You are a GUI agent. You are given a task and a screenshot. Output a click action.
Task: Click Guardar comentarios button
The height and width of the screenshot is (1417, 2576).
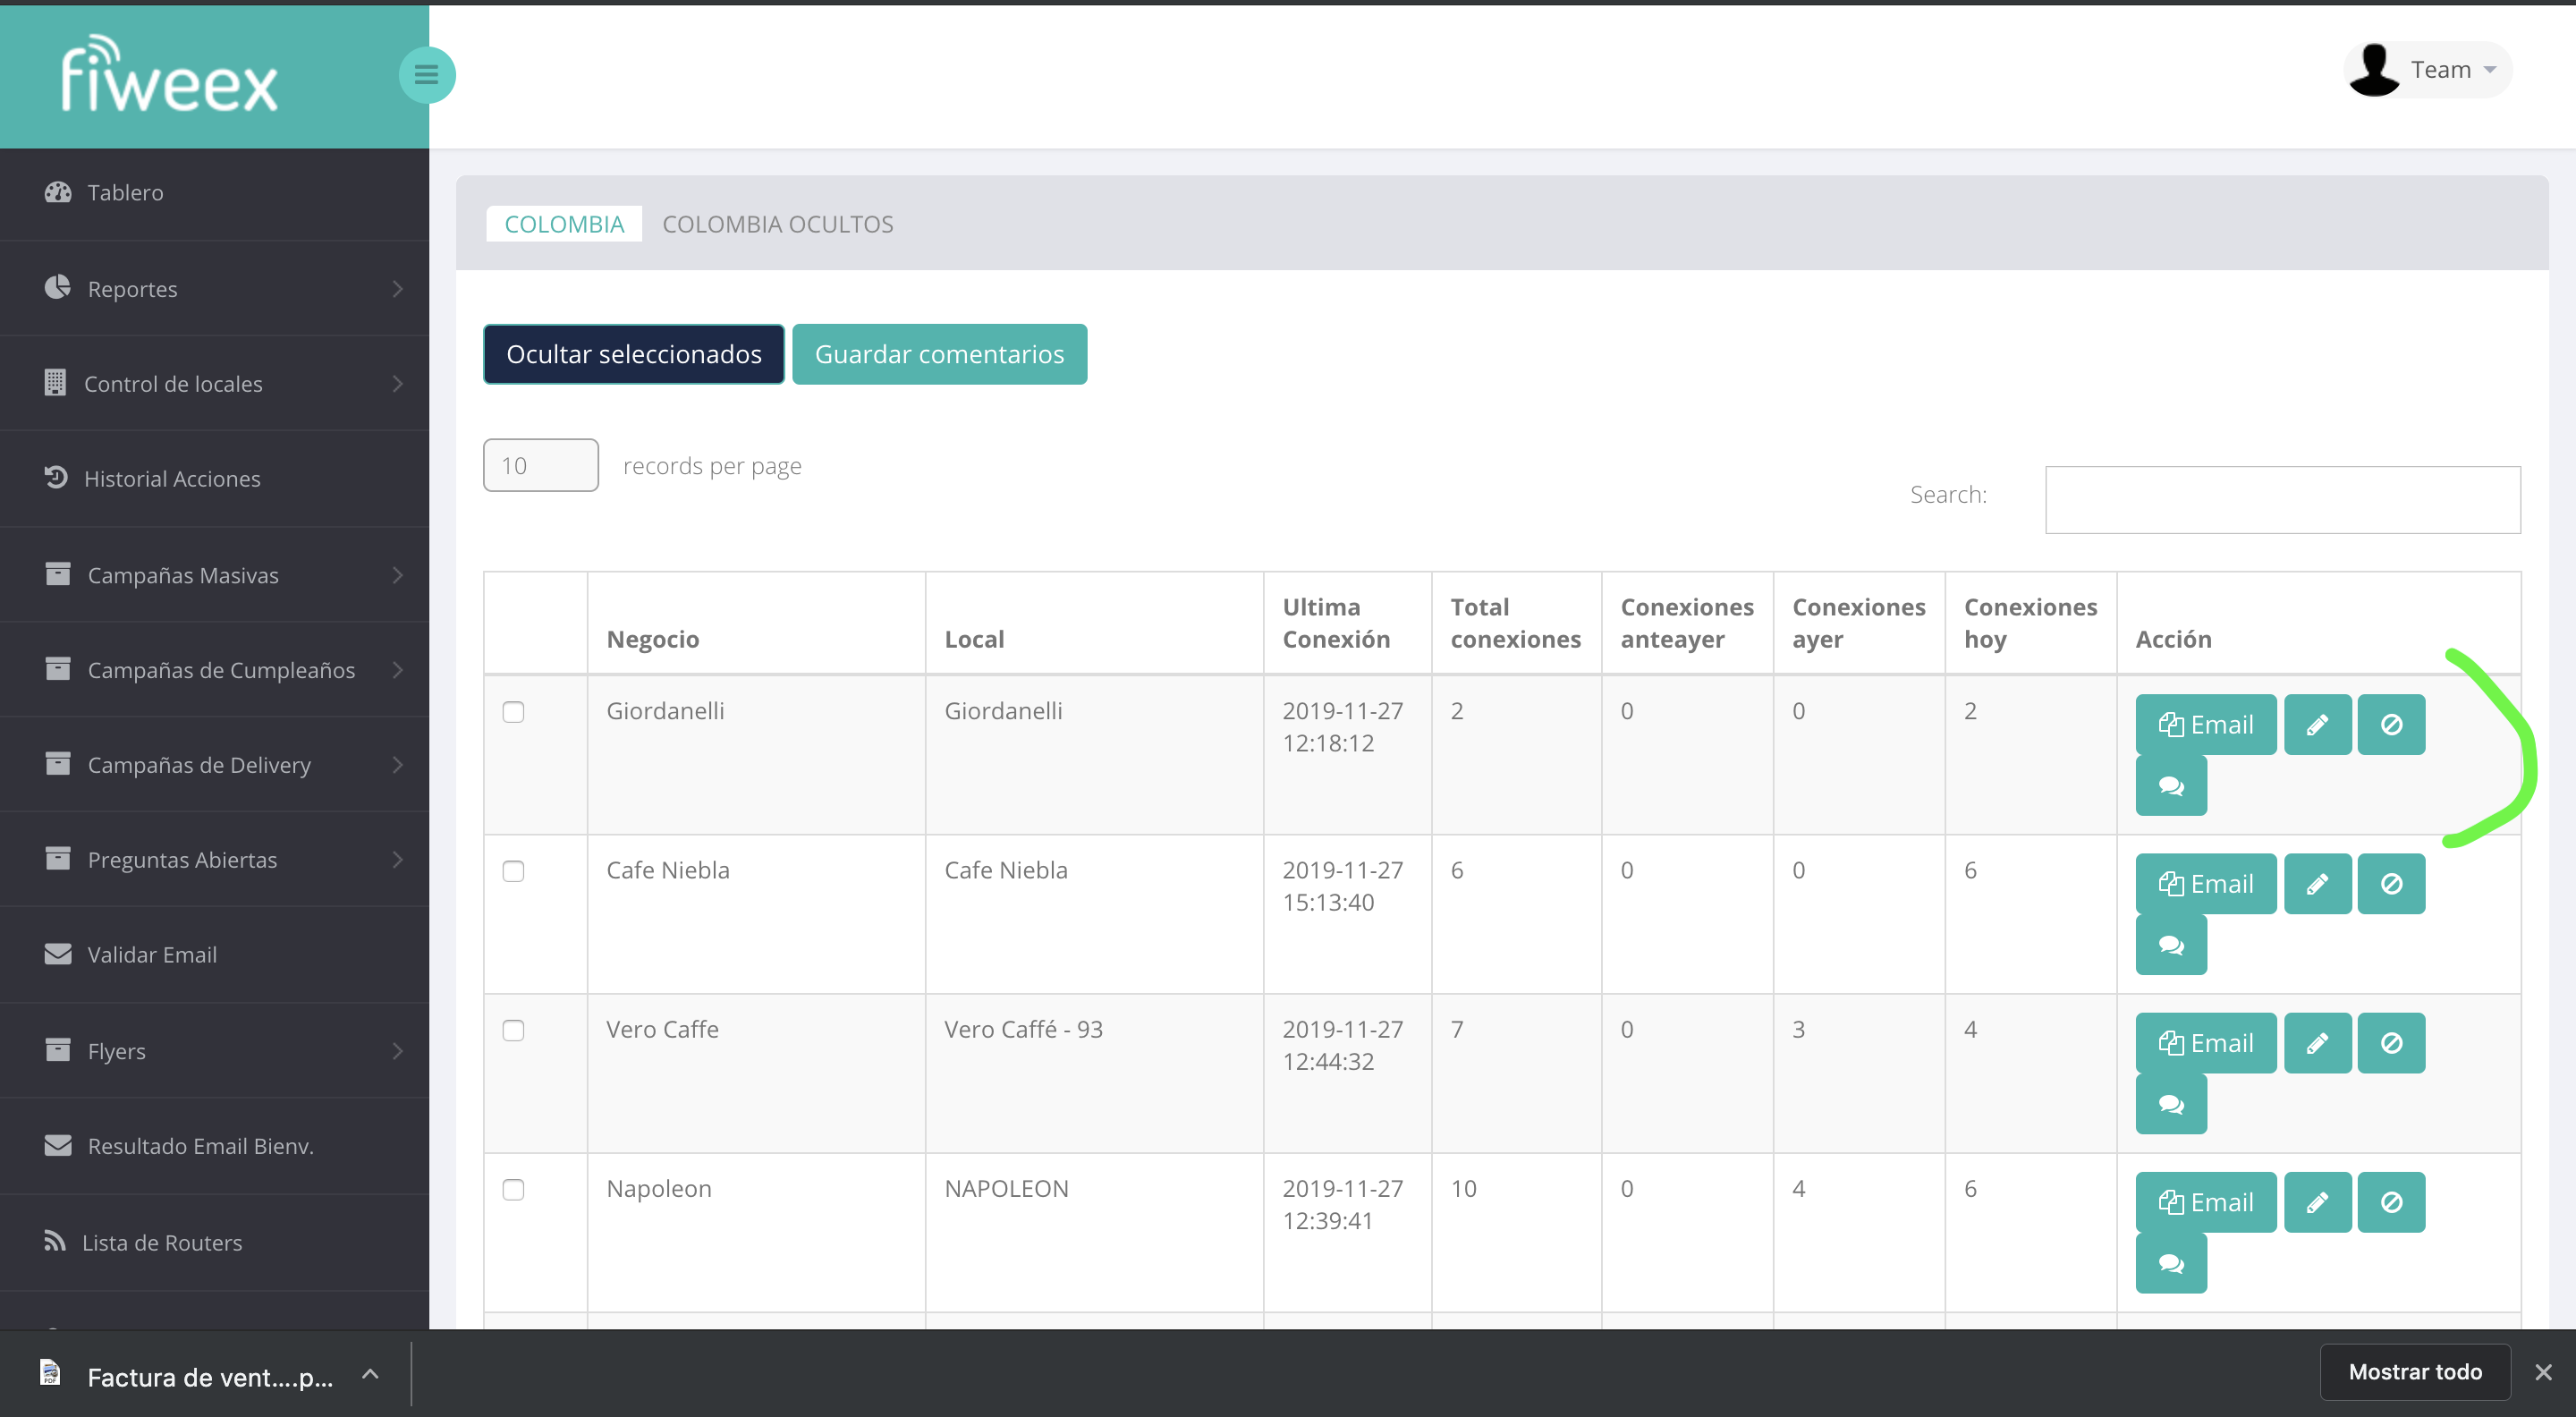coord(938,354)
